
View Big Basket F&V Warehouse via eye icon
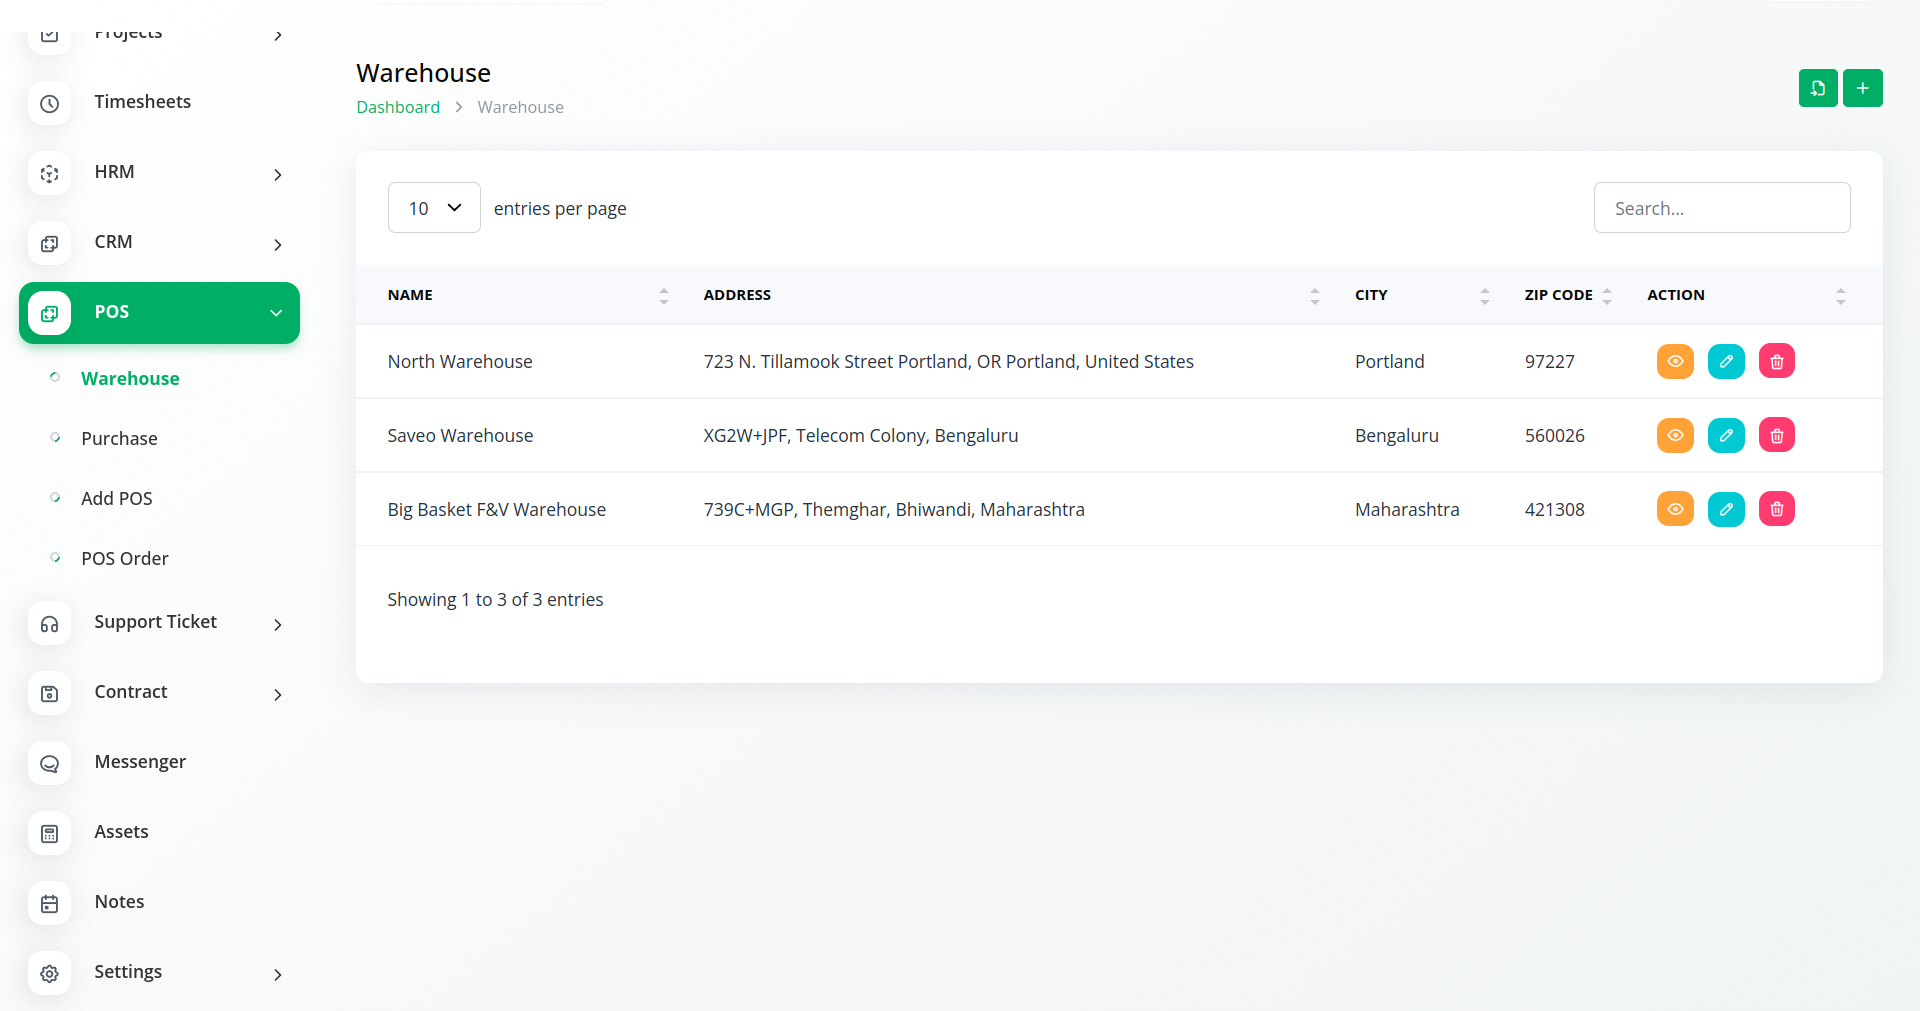pyautogui.click(x=1674, y=509)
